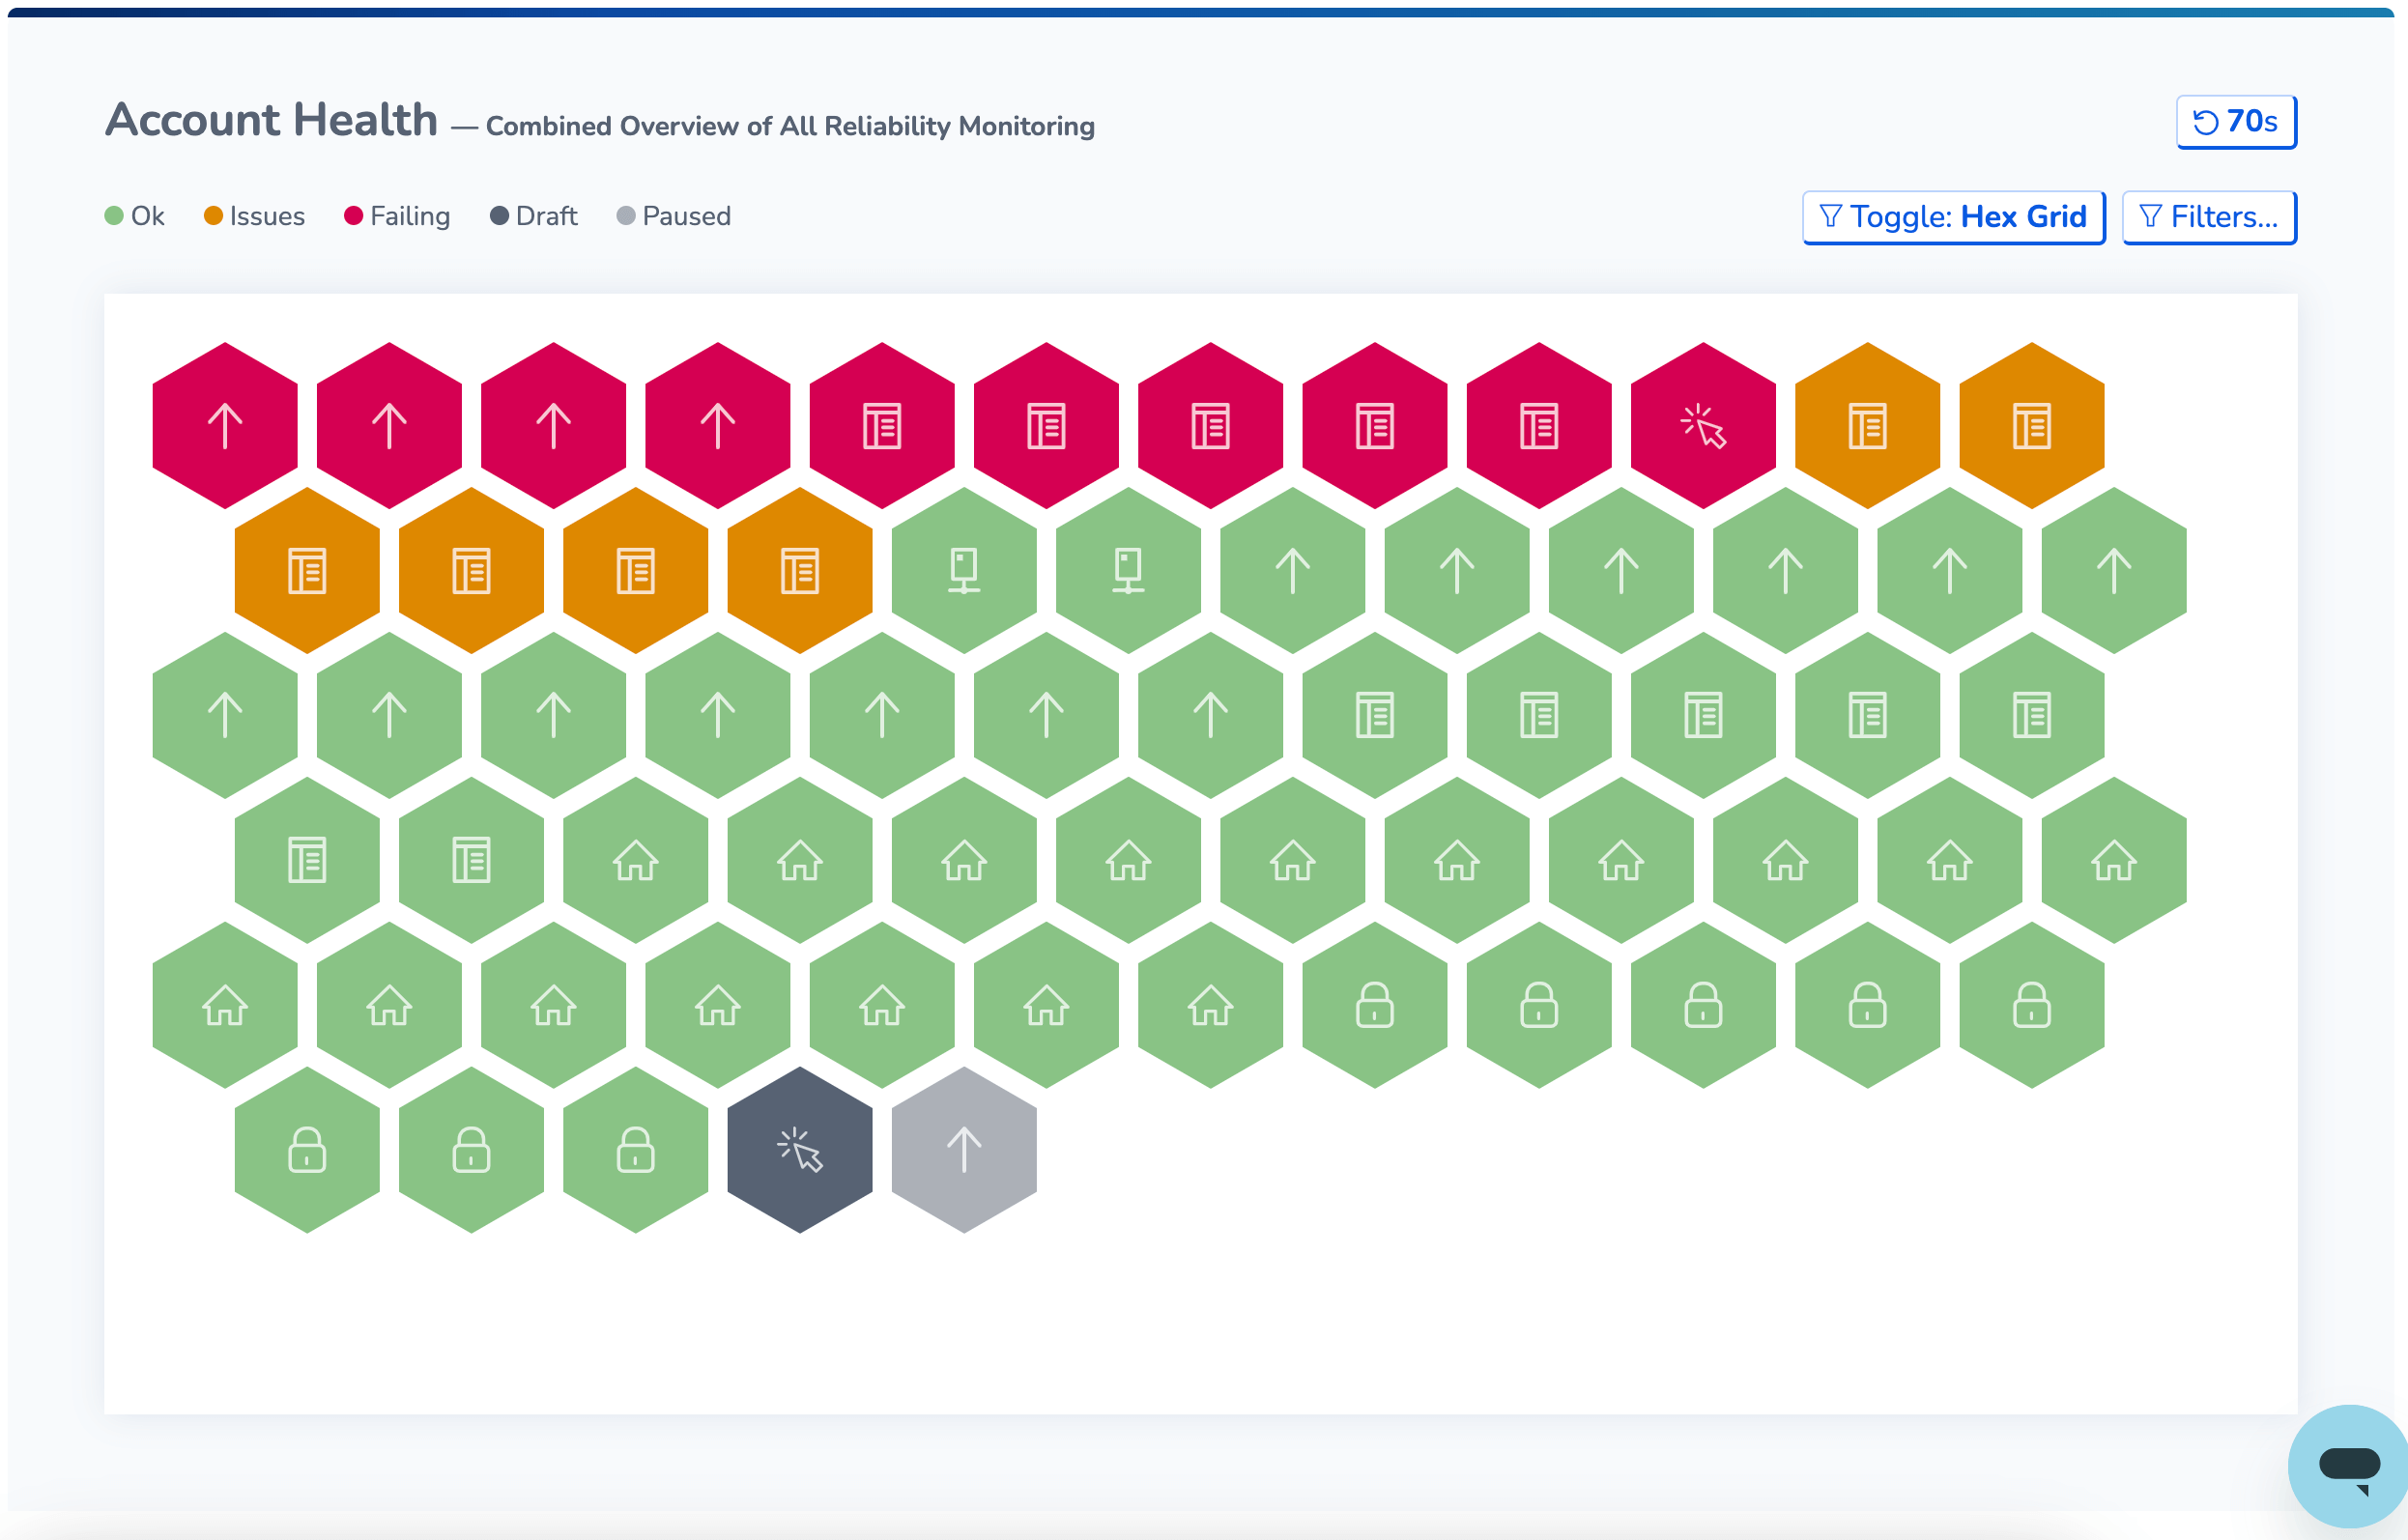Image resolution: width=2408 pixels, height=1540 pixels.
Task: Open the last house hexagon in the fourth row
Action: pyautogui.click(x=2114, y=861)
